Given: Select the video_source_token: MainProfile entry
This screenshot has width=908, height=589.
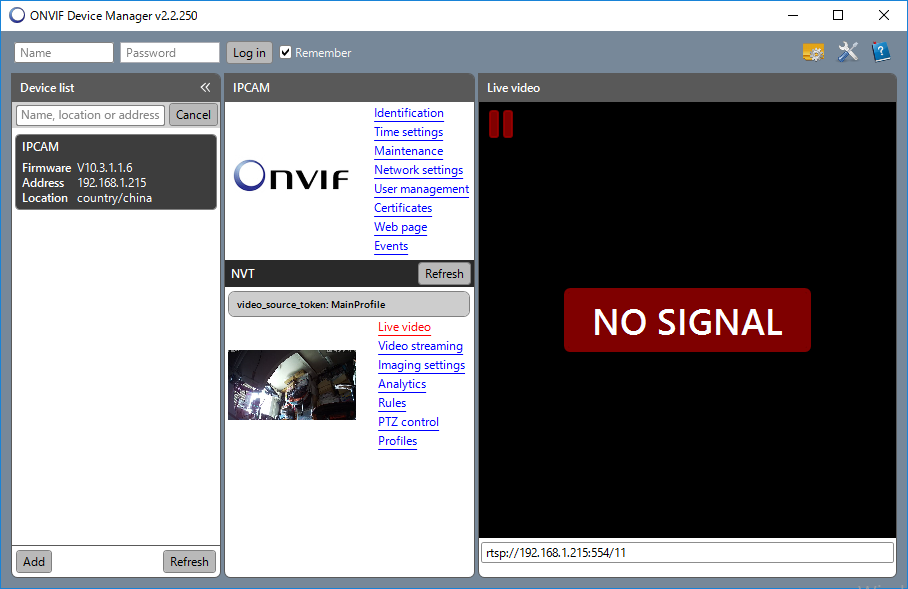Looking at the screenshot, I should point(349,305).
